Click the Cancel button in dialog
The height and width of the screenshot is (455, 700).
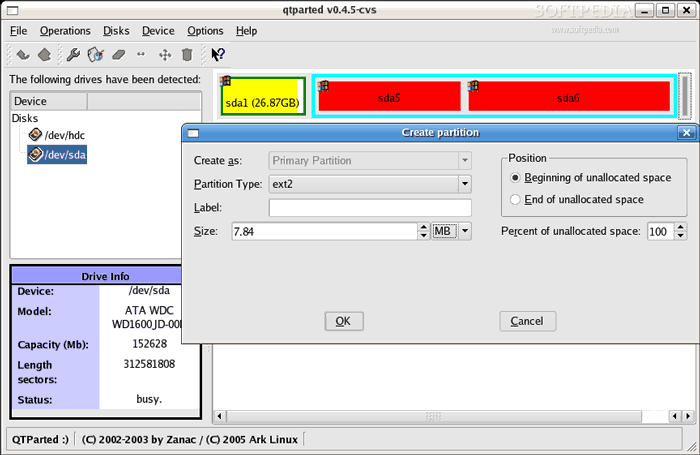(527, 321)
